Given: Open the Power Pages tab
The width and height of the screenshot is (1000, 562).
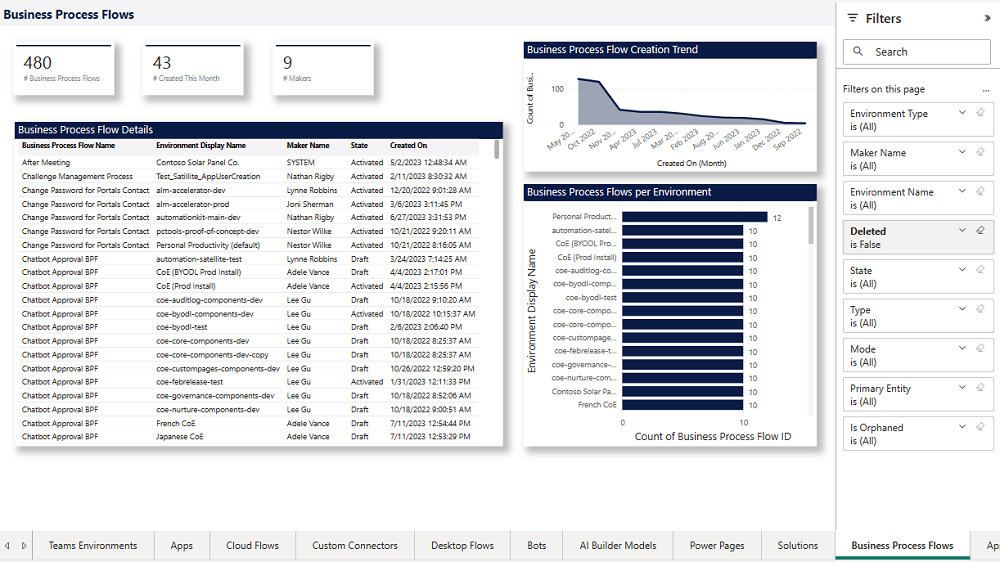Looking at the screenshot, I should [717, 545].
